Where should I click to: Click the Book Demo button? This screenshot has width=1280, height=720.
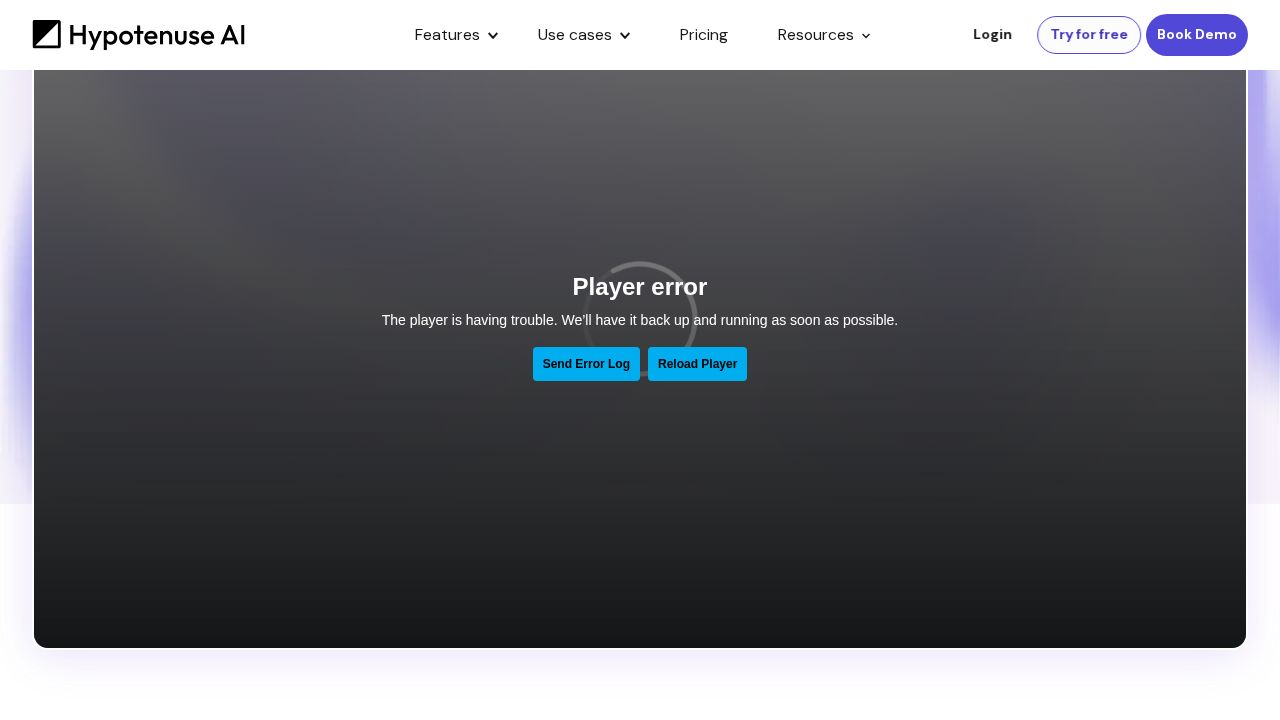tap(1197, 35)
